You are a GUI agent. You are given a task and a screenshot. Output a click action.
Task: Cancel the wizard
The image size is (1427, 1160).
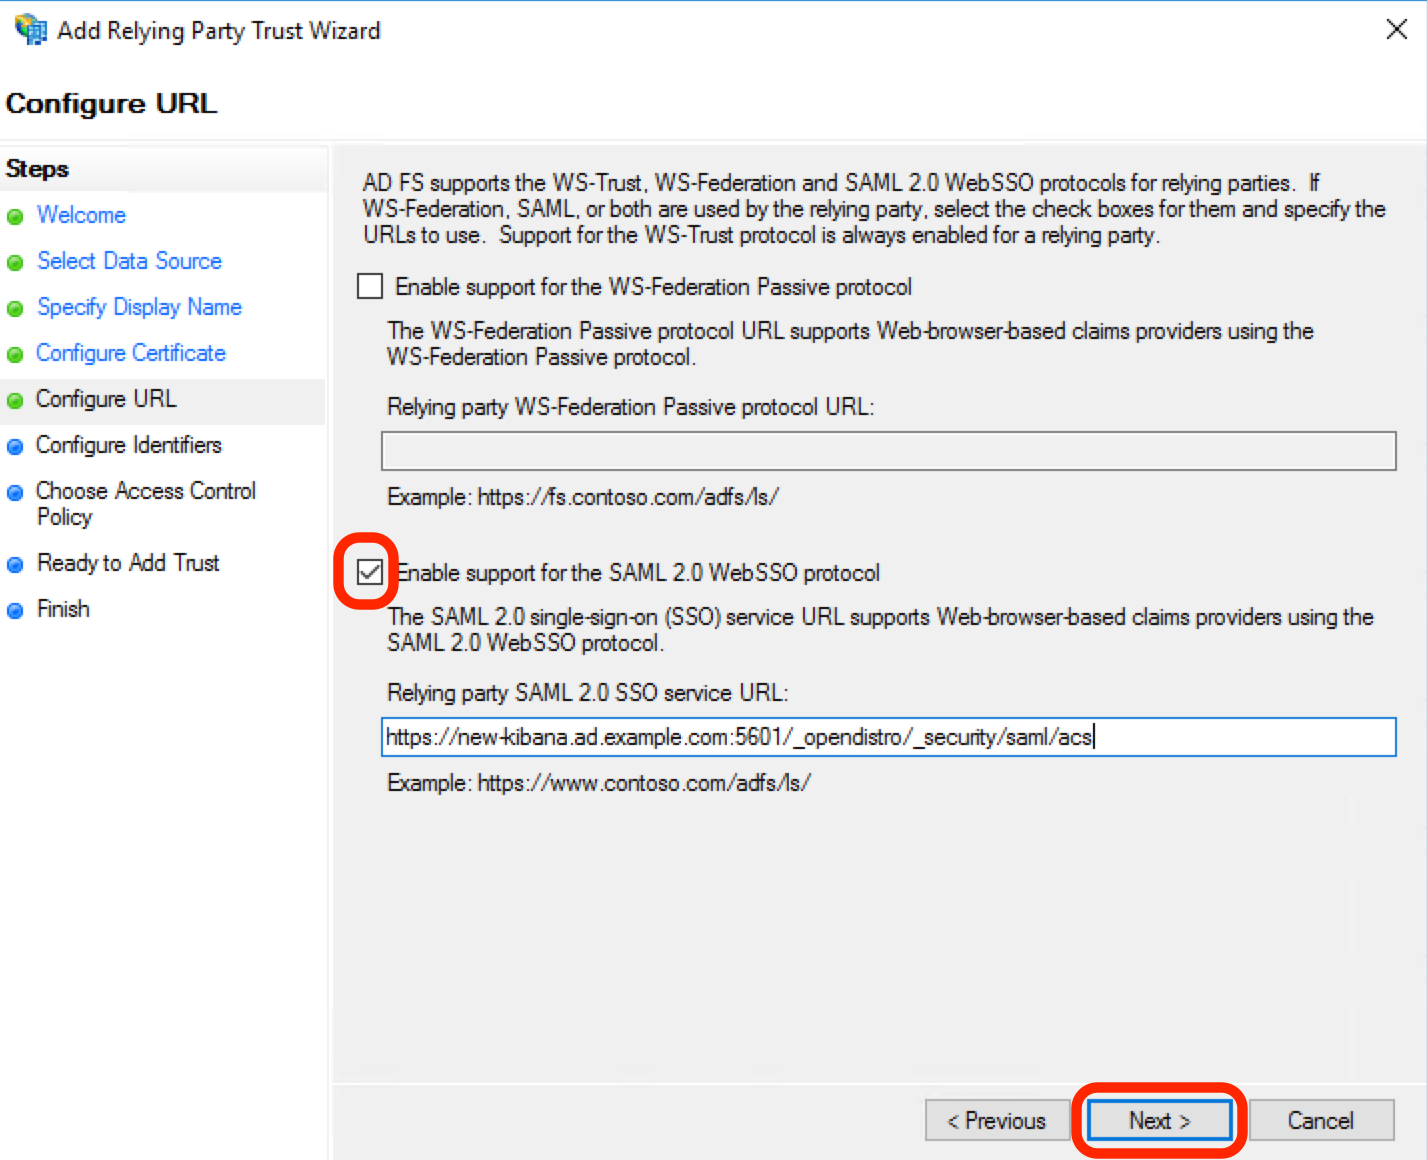pos(1321,1120)
